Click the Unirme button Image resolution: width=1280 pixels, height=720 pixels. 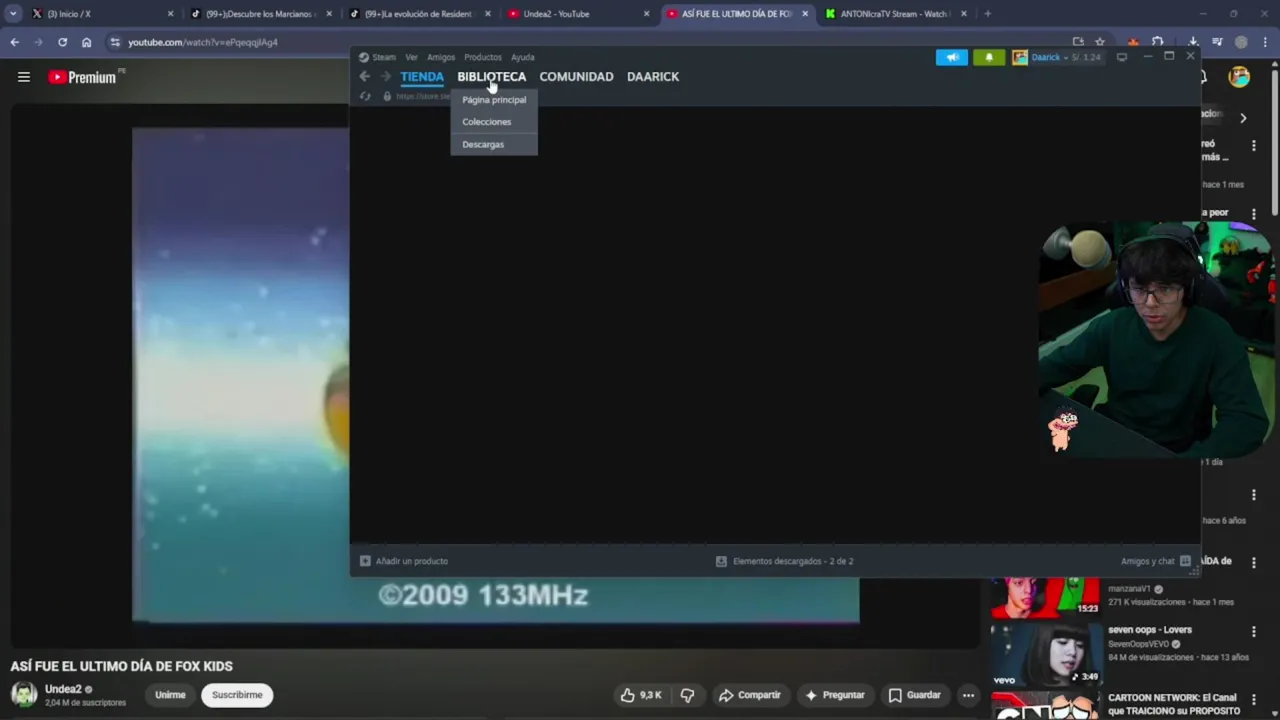click(170, 695)
